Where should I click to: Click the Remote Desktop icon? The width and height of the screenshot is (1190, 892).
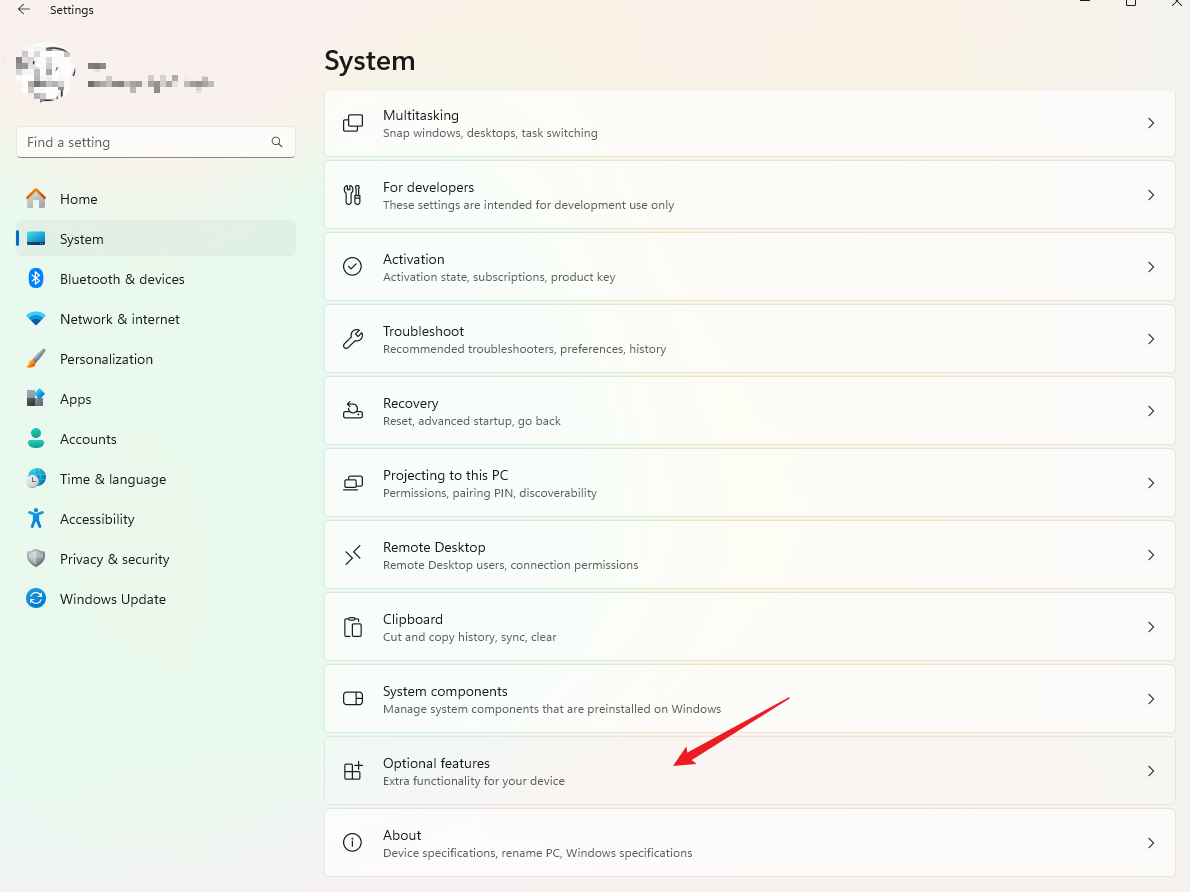(353, 555)
